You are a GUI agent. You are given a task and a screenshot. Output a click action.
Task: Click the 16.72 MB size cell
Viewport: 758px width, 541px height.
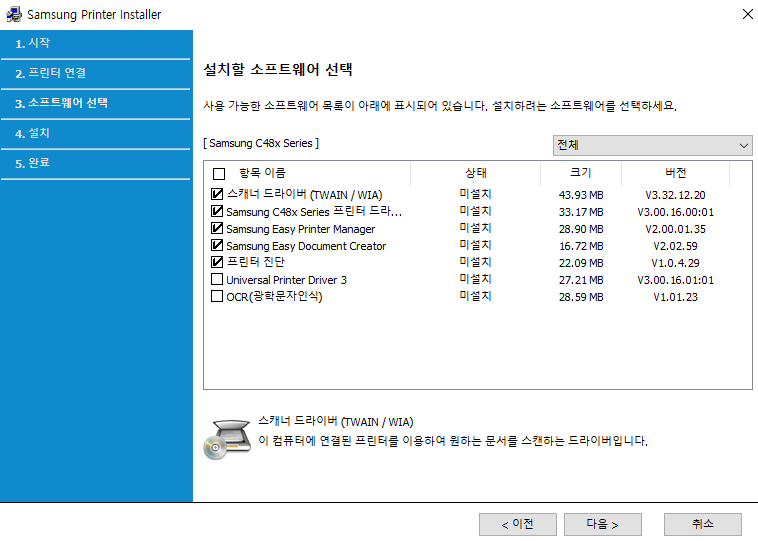[581, 246]
